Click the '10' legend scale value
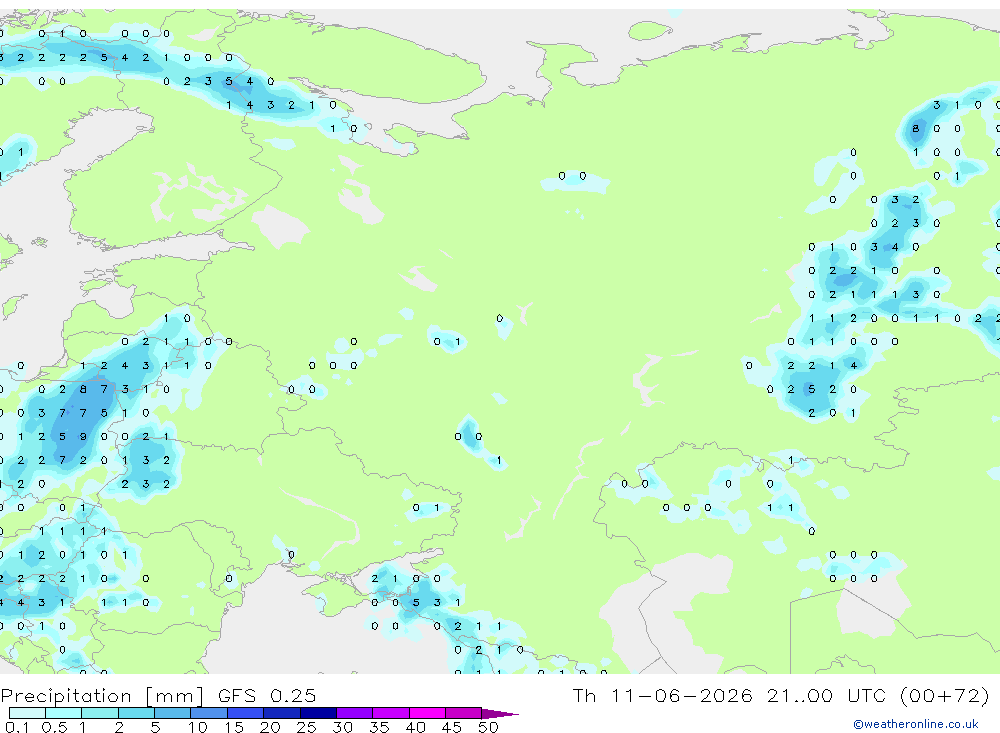Screen dimensions: 1000x733 click(x=197, y=727)
